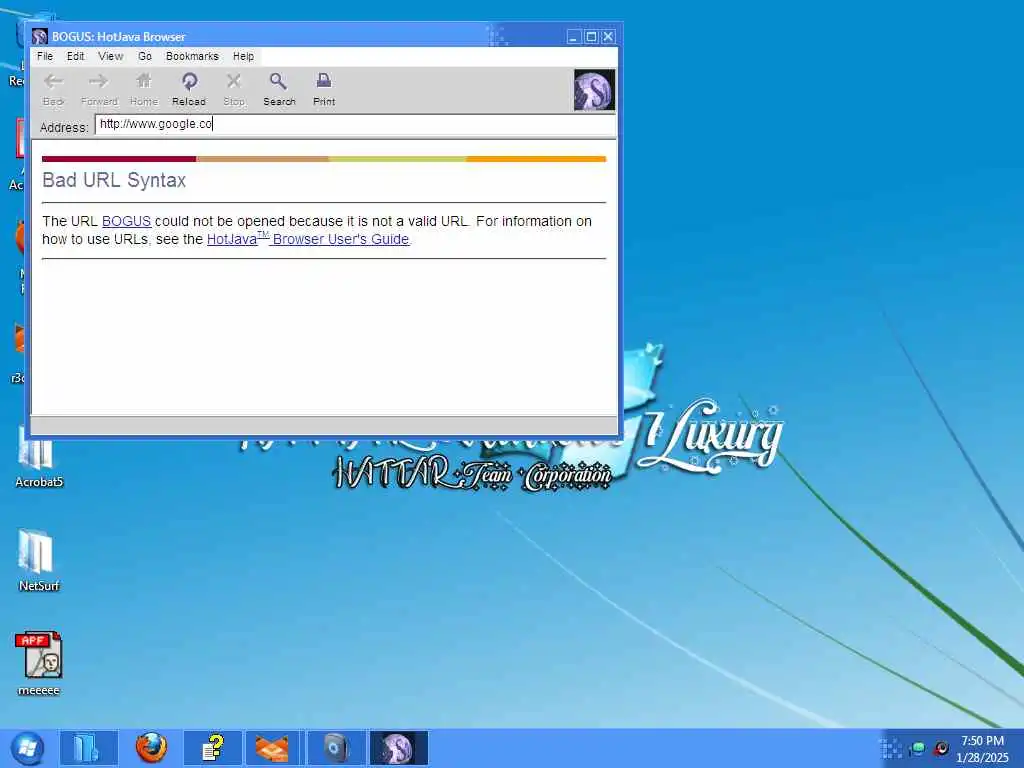
Task: Open the File menu
Action: (45, 56)
